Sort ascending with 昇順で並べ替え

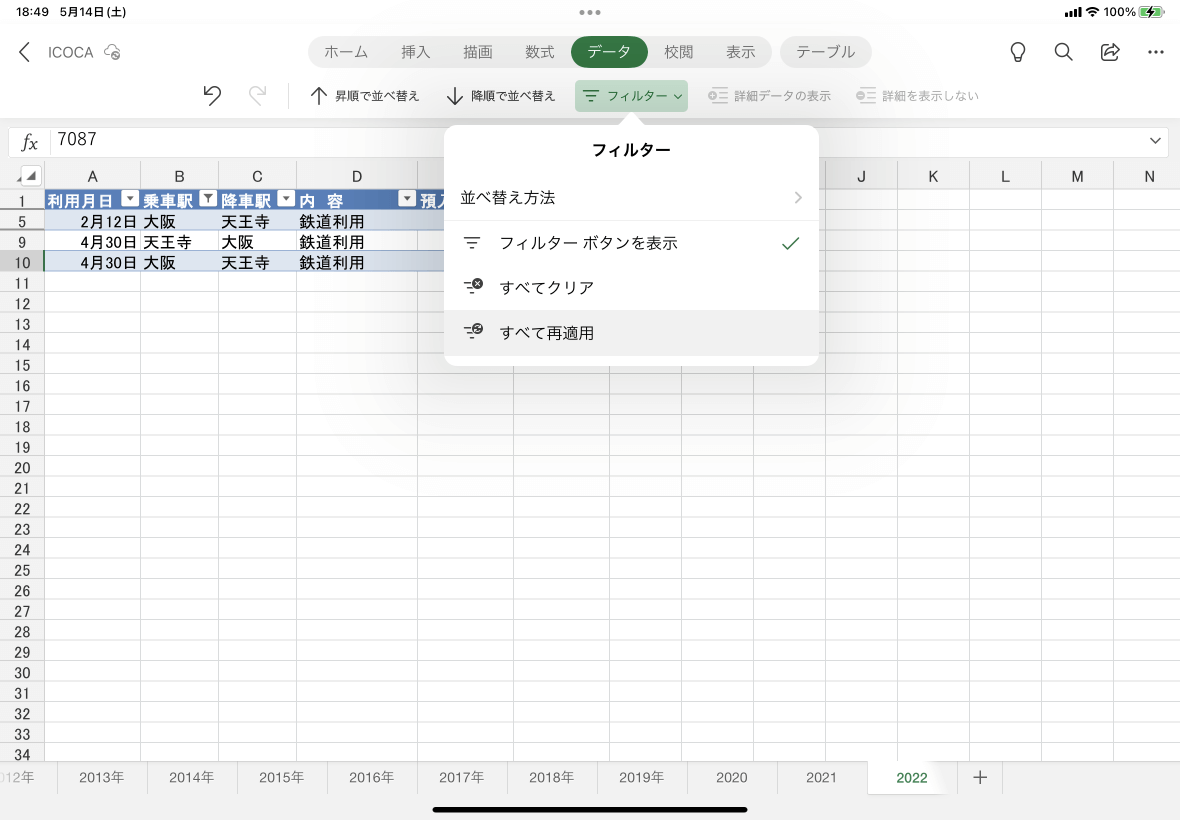click(364, 96)
